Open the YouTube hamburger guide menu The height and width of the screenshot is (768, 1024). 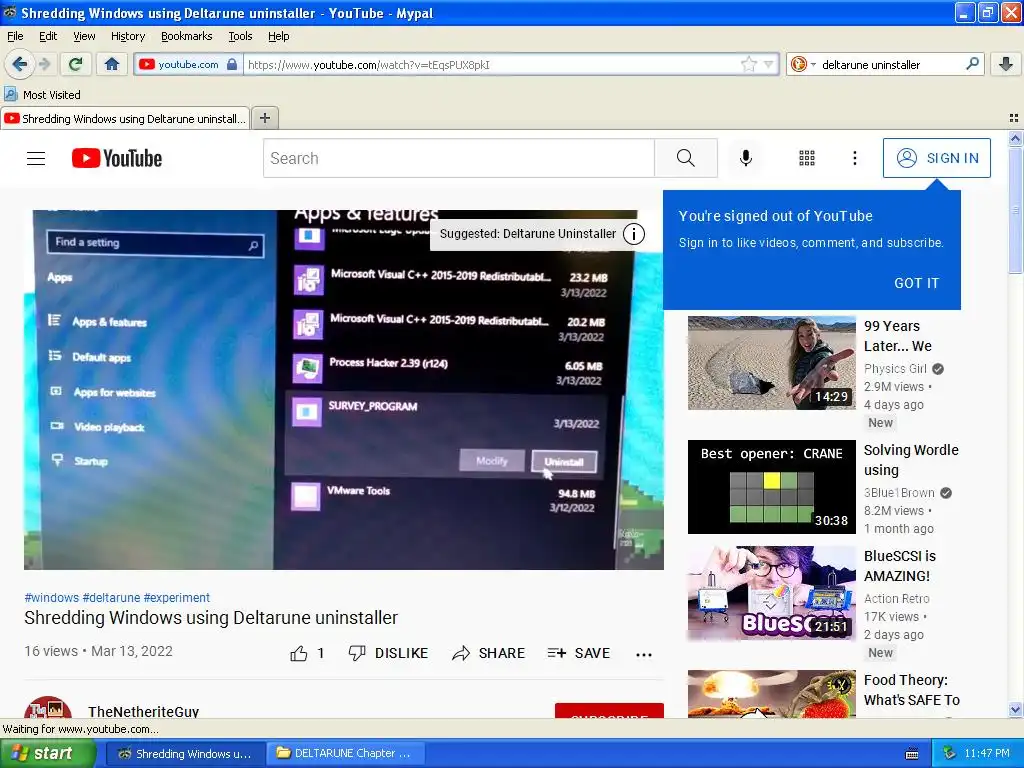[x=36, y=158]
